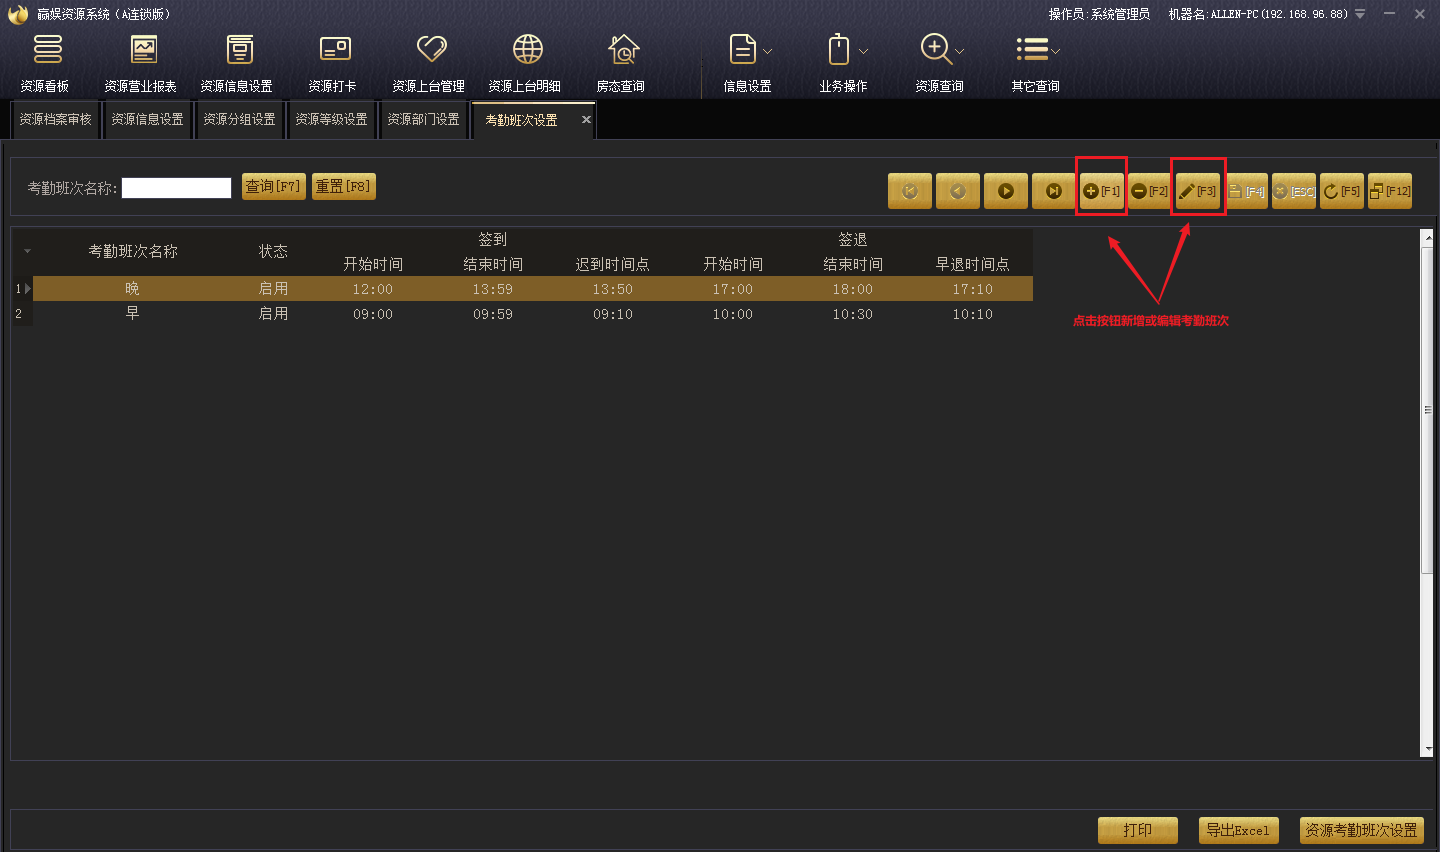This screenshot has width=1440, height=852.
Task: Switch to the 资源部门设置 tab
Action: [424, 120]
